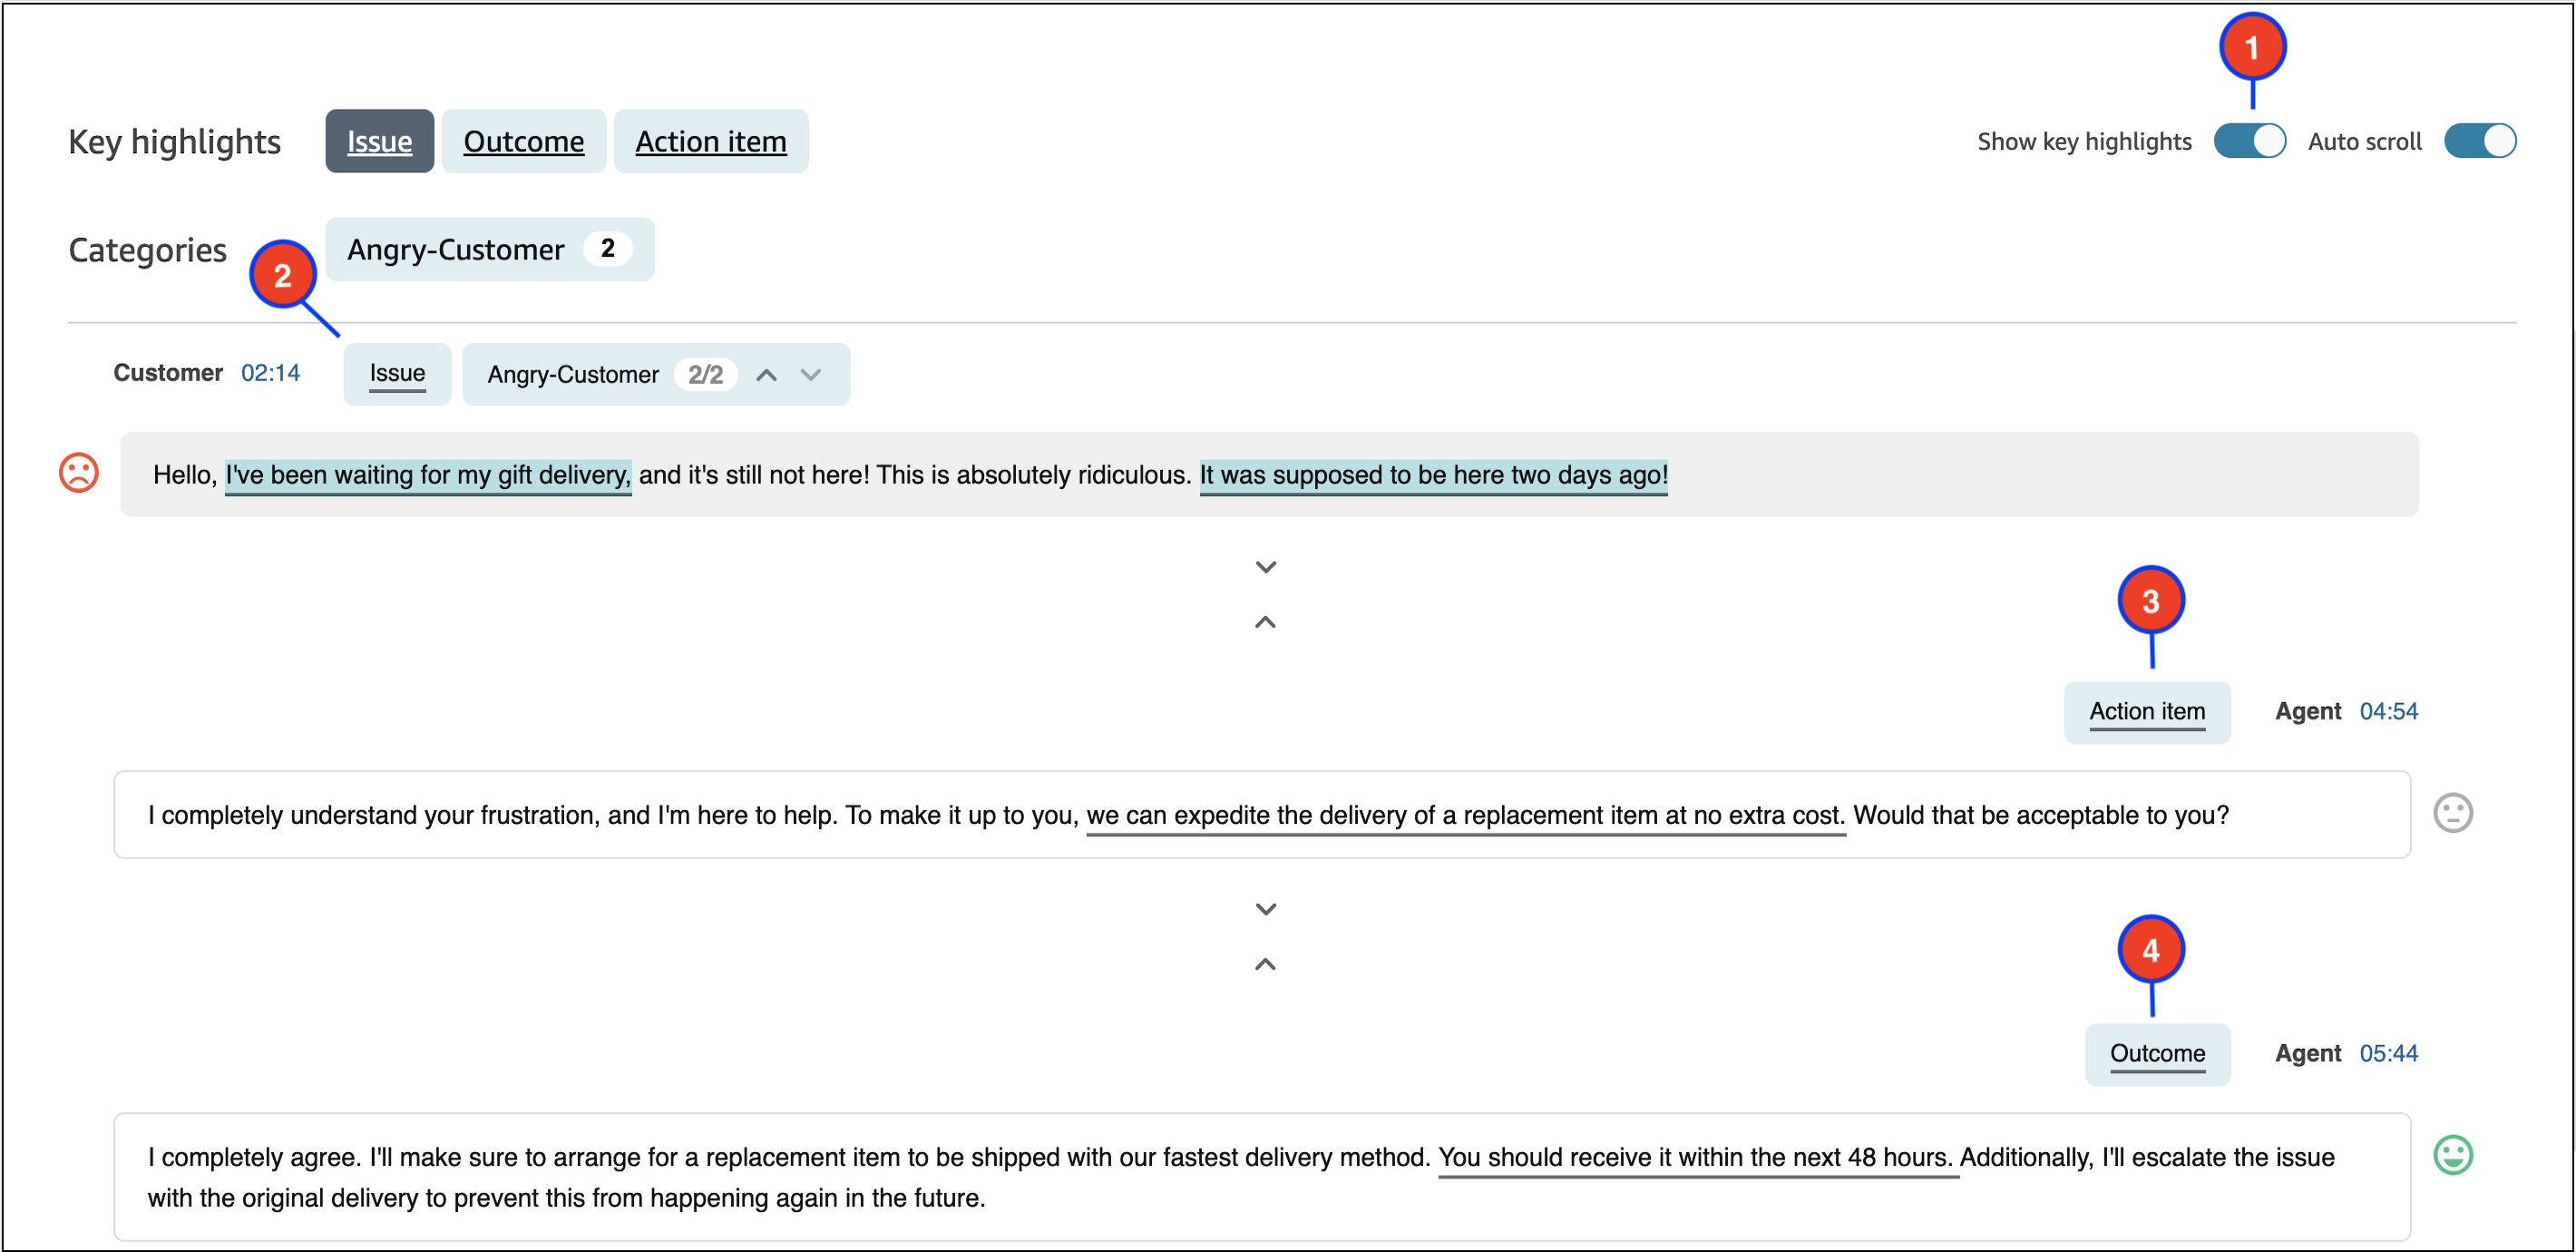Go to previous Angry-Customer highlight using up arrow
This screenshot has height=1252, width=2576.
[x=766, y=375]
